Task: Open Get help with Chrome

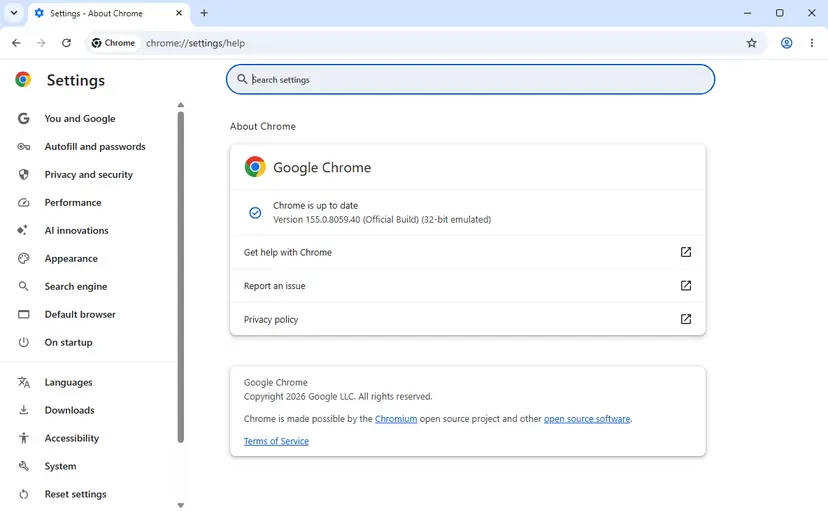Action: pyautogui.click(x=468, y=252)
